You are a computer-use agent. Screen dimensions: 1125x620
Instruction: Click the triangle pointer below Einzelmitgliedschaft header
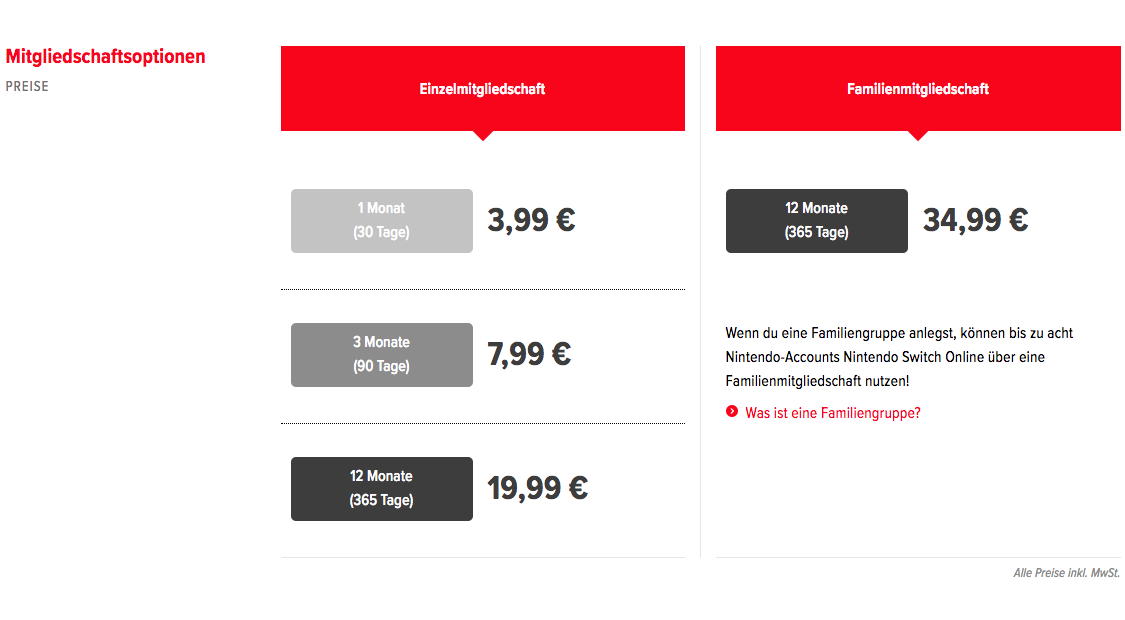tap(483, 136)
